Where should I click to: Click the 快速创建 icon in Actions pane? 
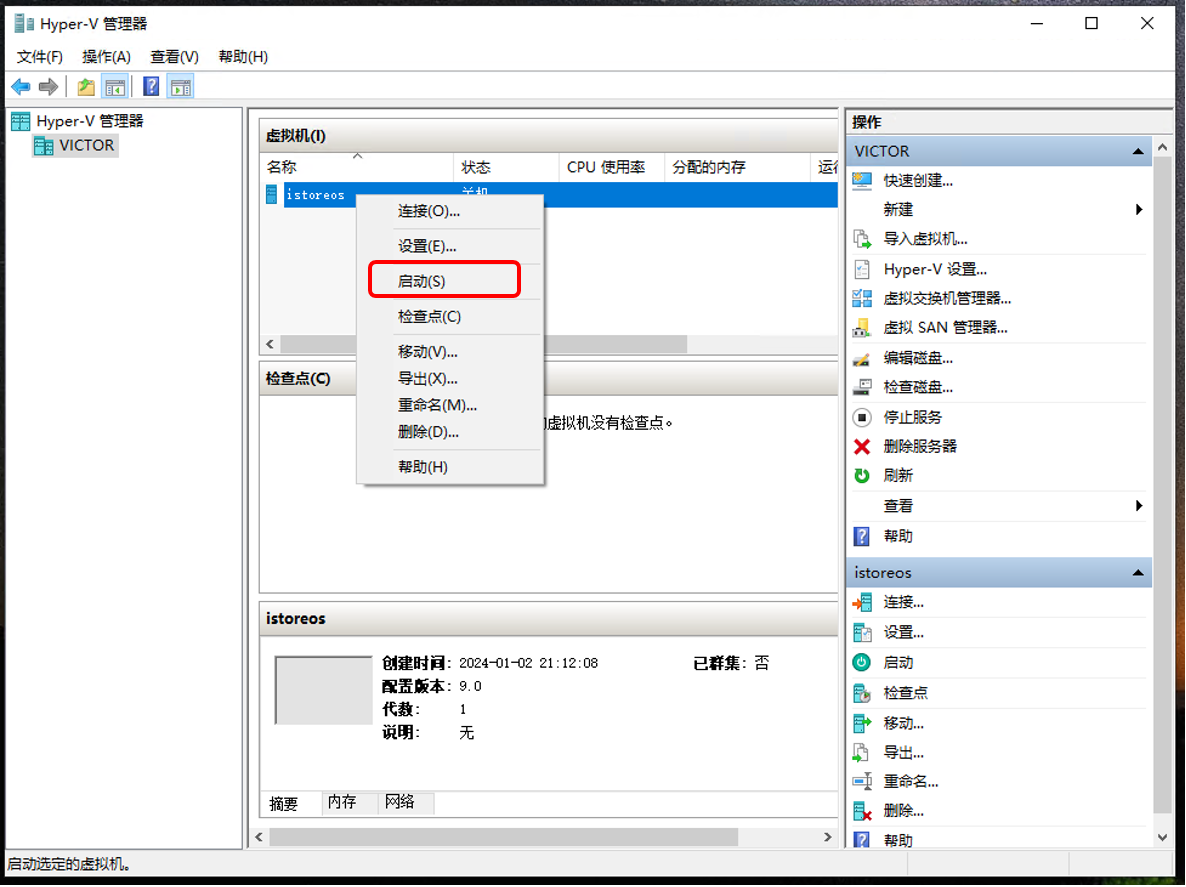point(861,180)
